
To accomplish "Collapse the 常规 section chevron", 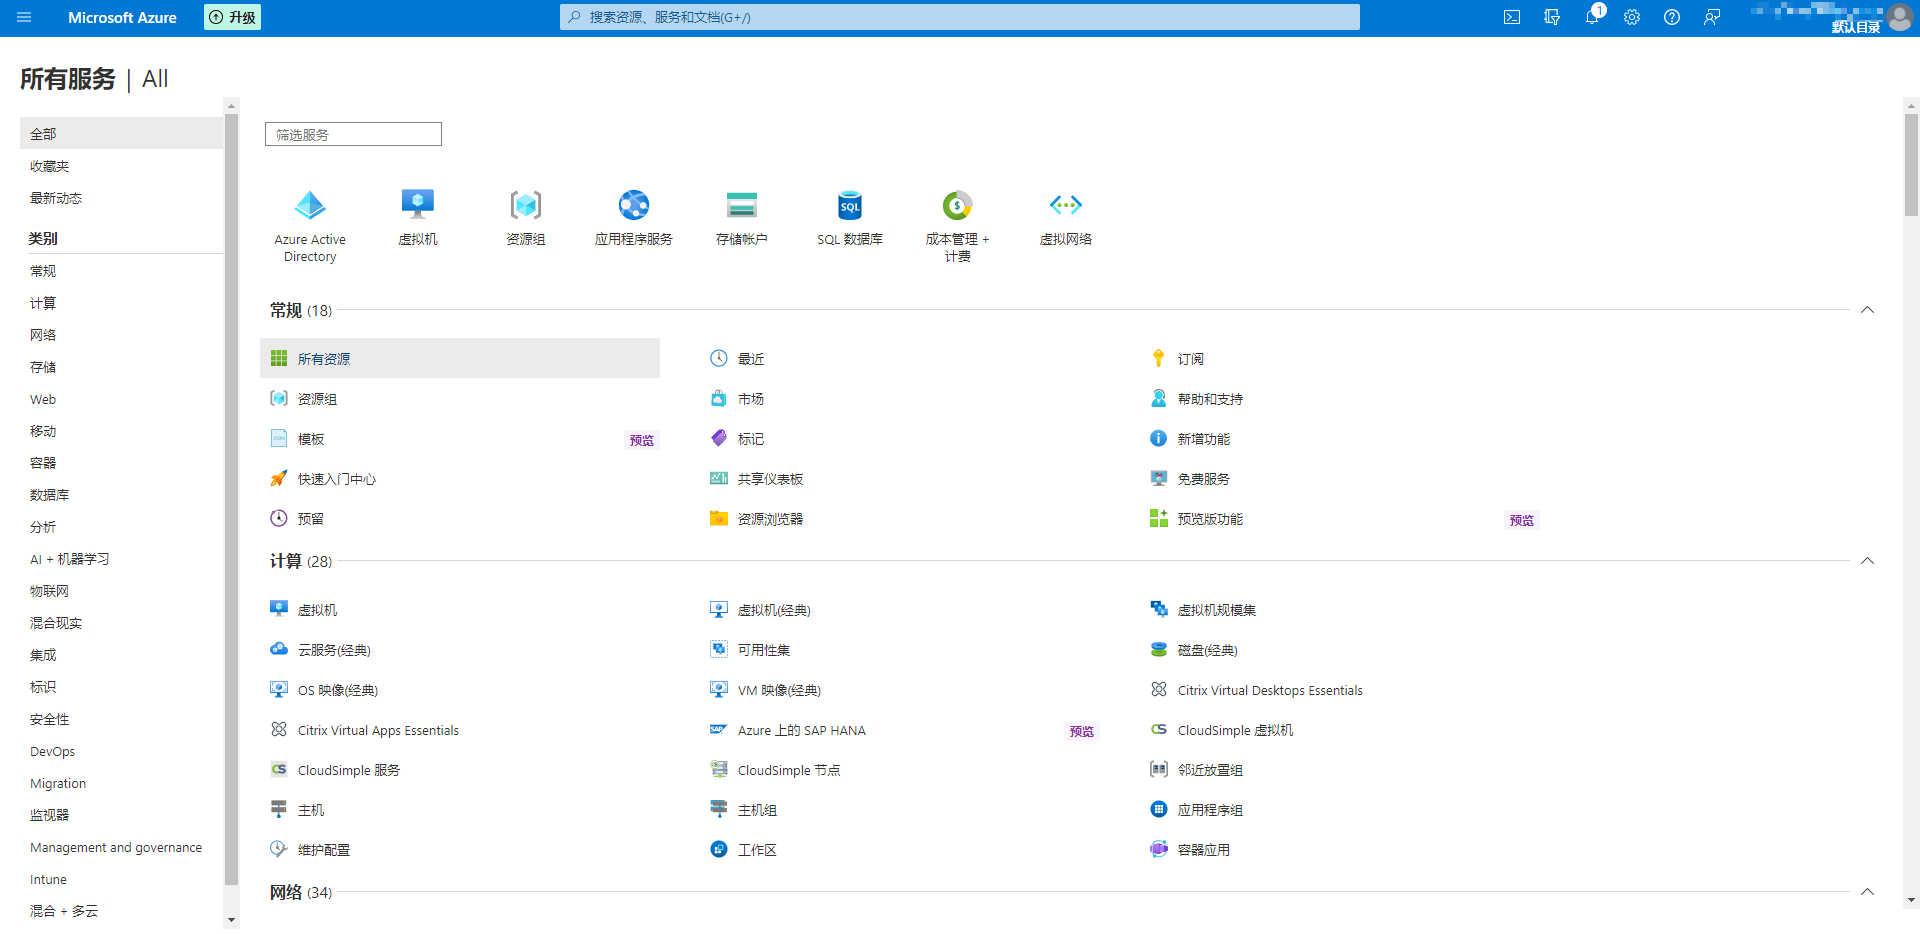I will tap(1867, 310).
